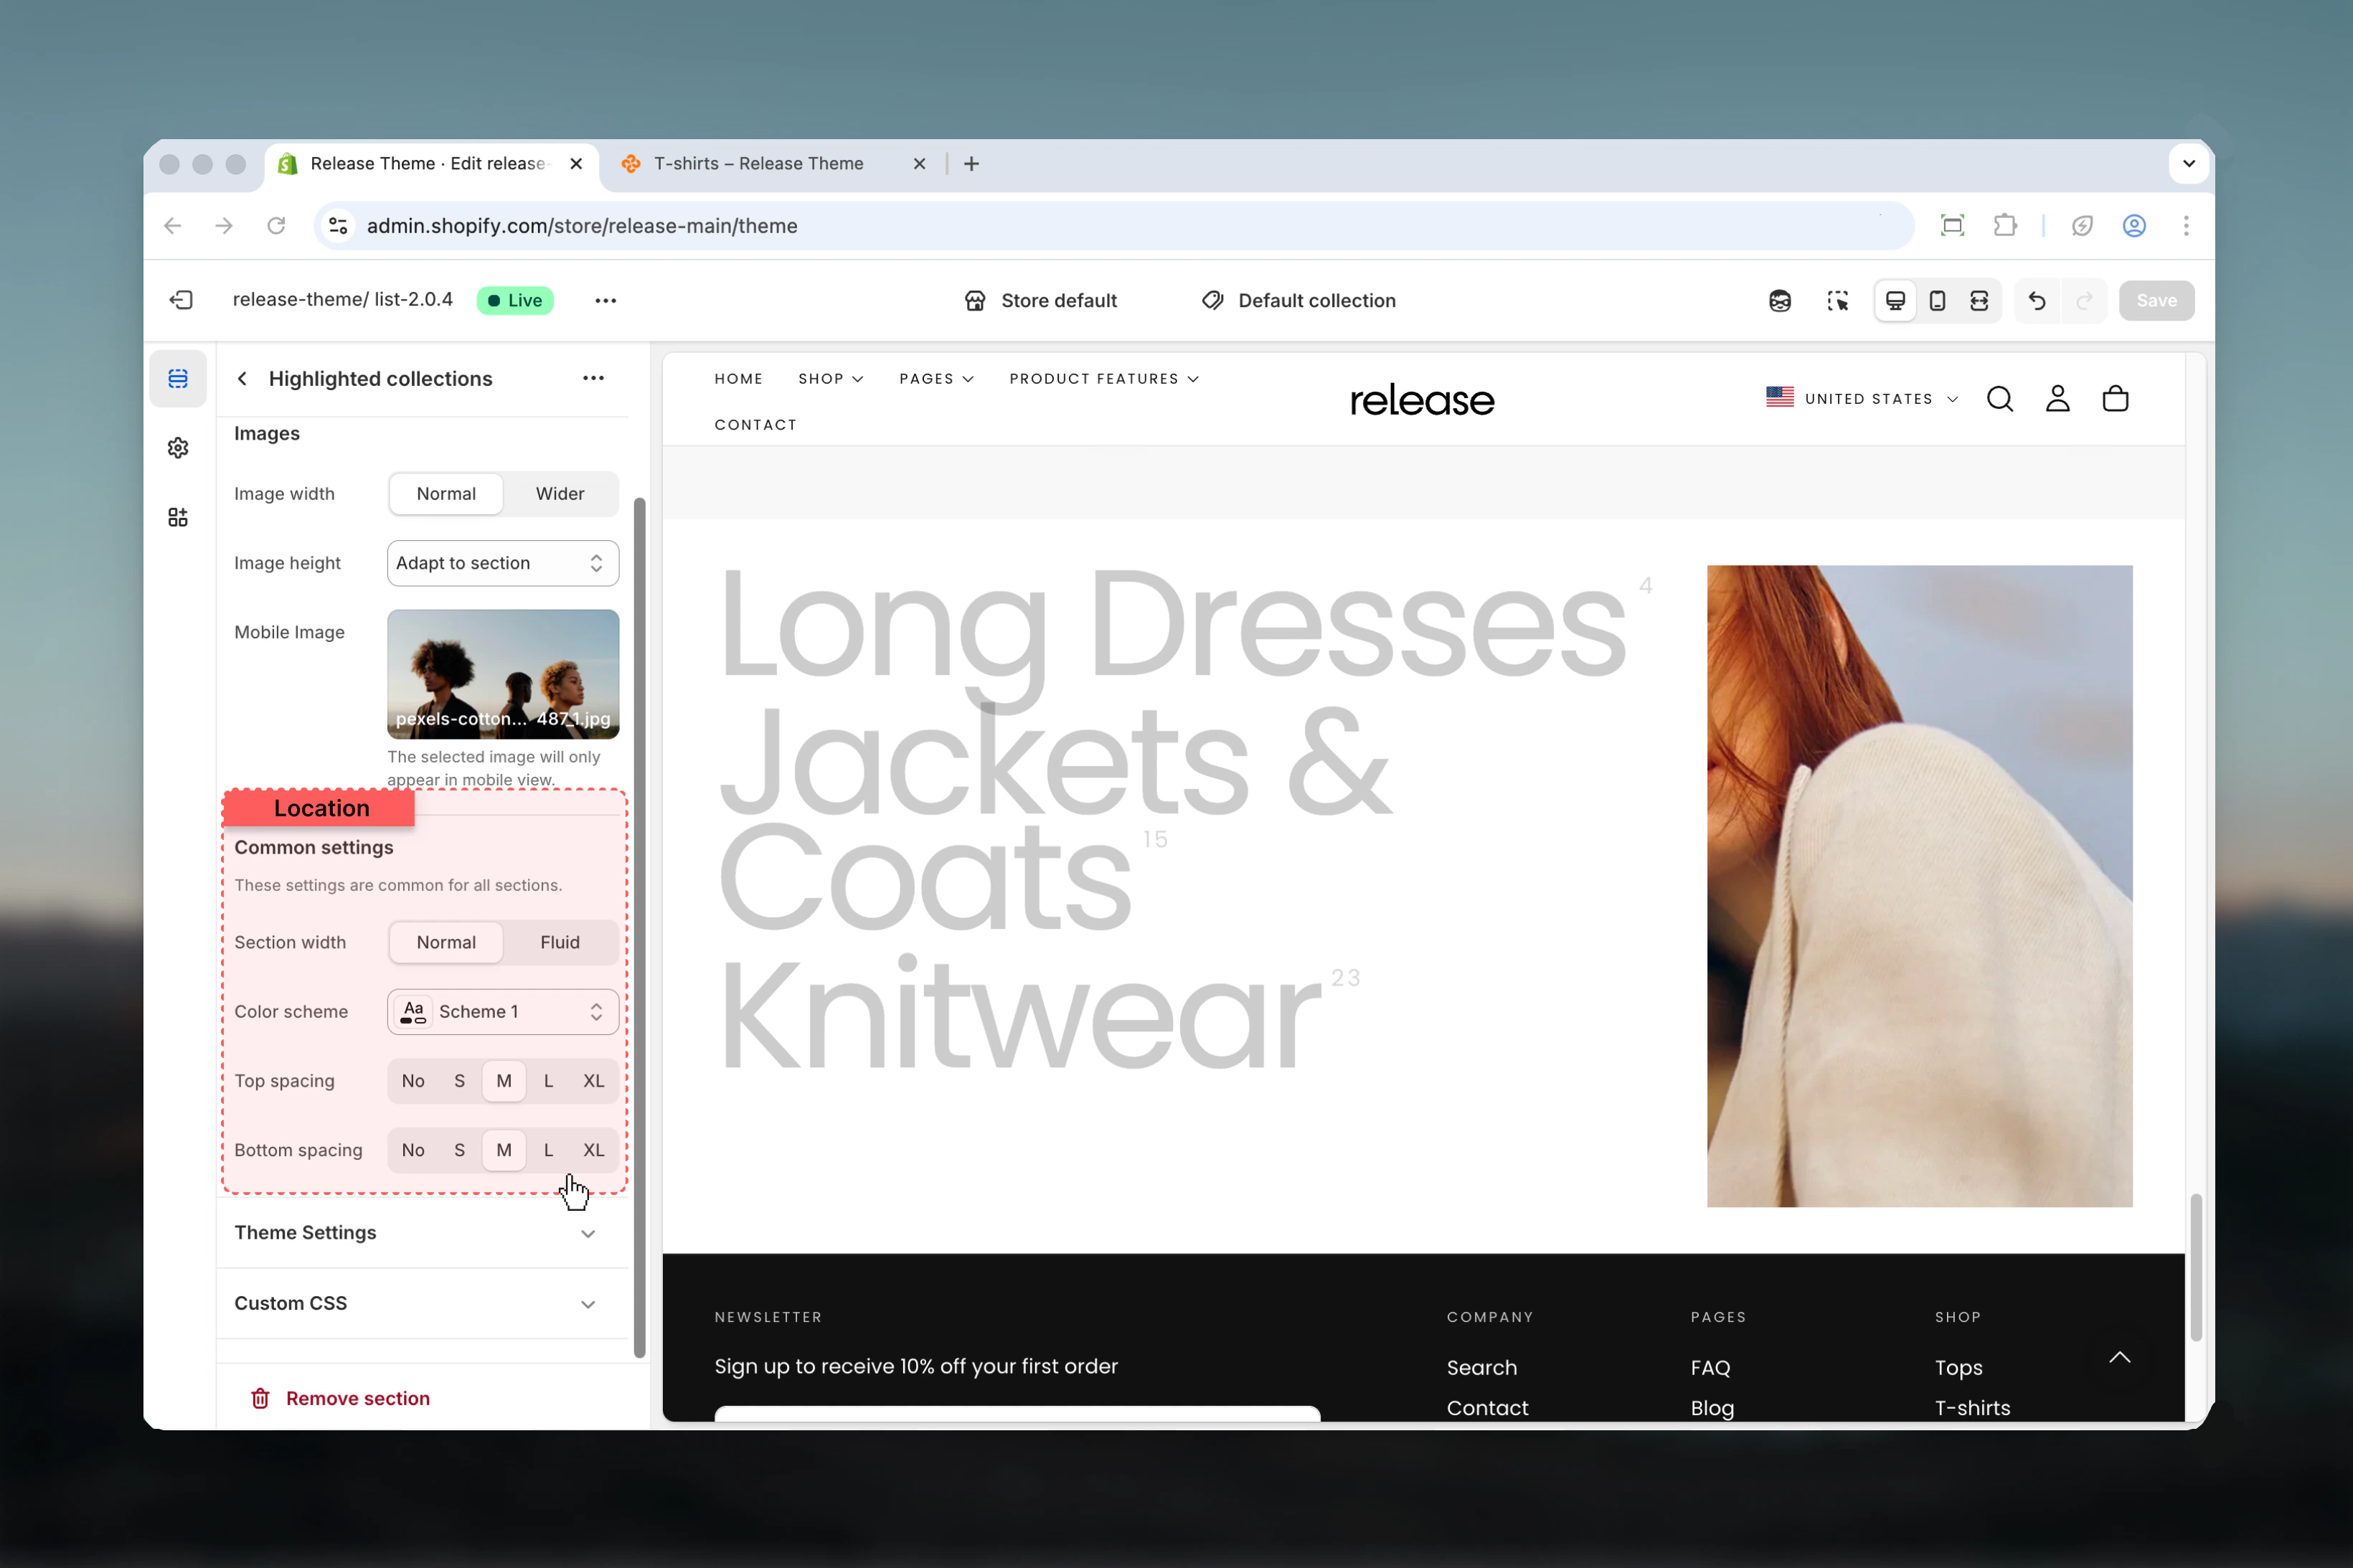Open the App embeds icon in the sidebar
The height and width of the screenshot is (1568, 2353).
point(178,517)
